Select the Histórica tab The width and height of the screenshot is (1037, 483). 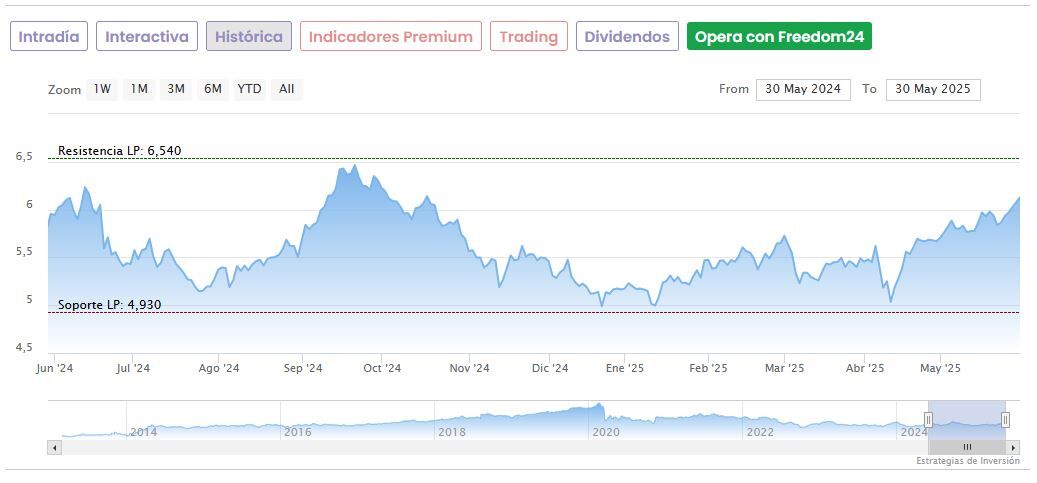click(249, 37)
